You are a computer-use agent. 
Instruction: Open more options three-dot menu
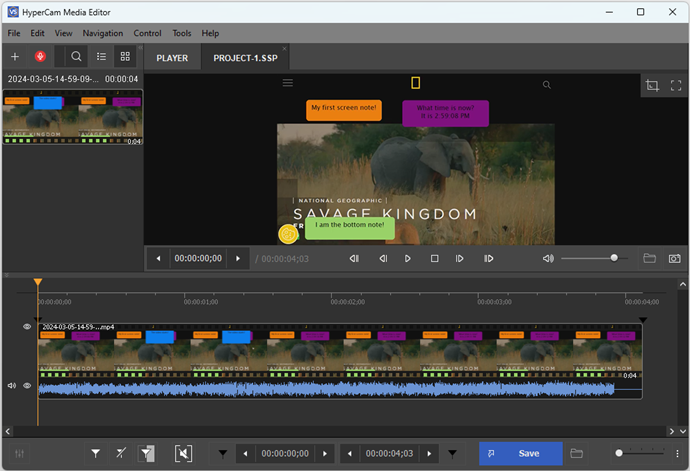coord(677,453)
